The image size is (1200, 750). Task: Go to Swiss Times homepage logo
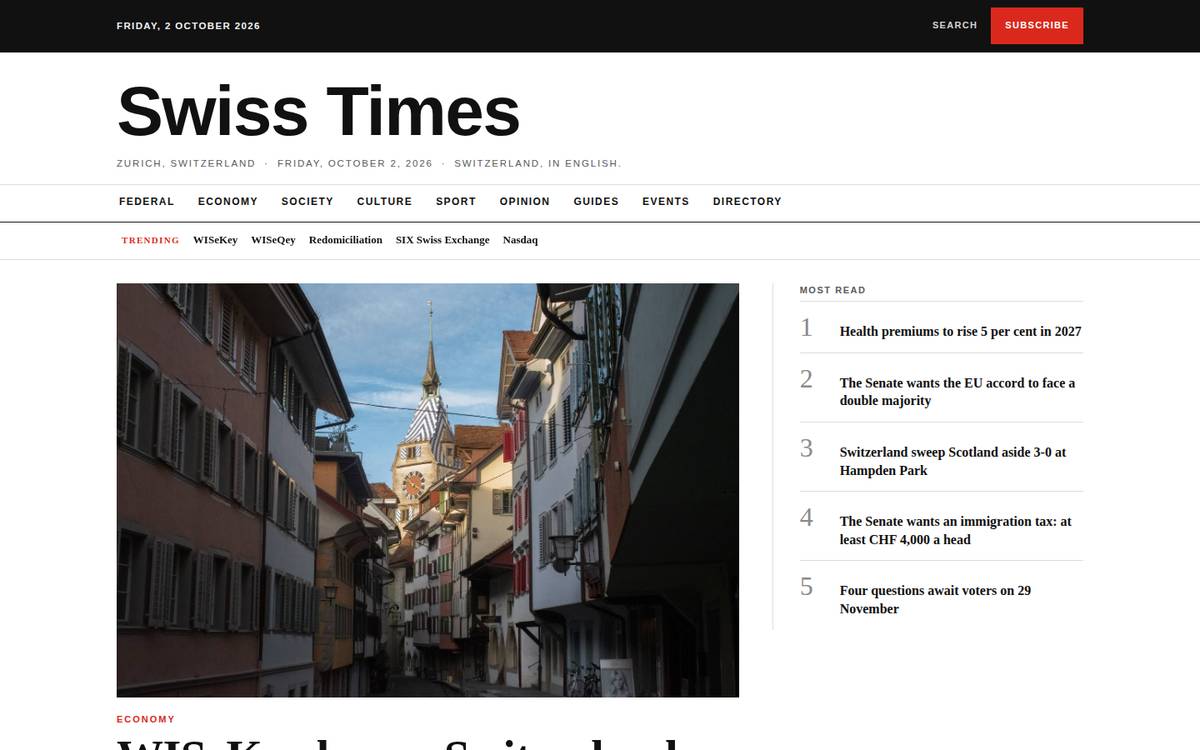(318, 110)
